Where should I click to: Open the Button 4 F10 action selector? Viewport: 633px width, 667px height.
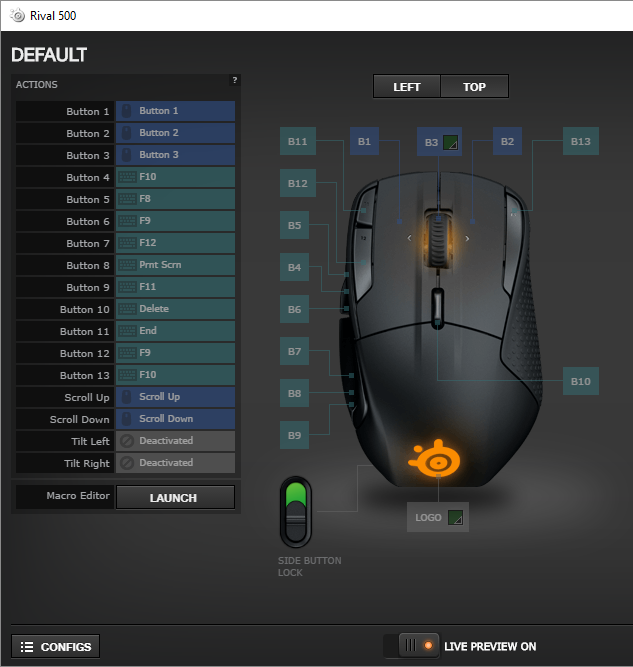click(175, 177)
